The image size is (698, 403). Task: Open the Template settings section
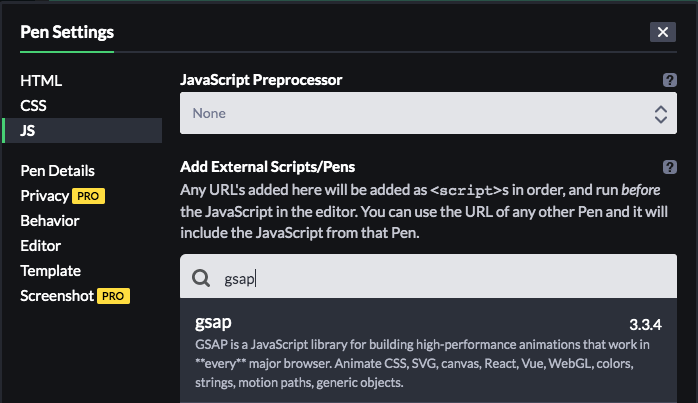coord(50,271)
